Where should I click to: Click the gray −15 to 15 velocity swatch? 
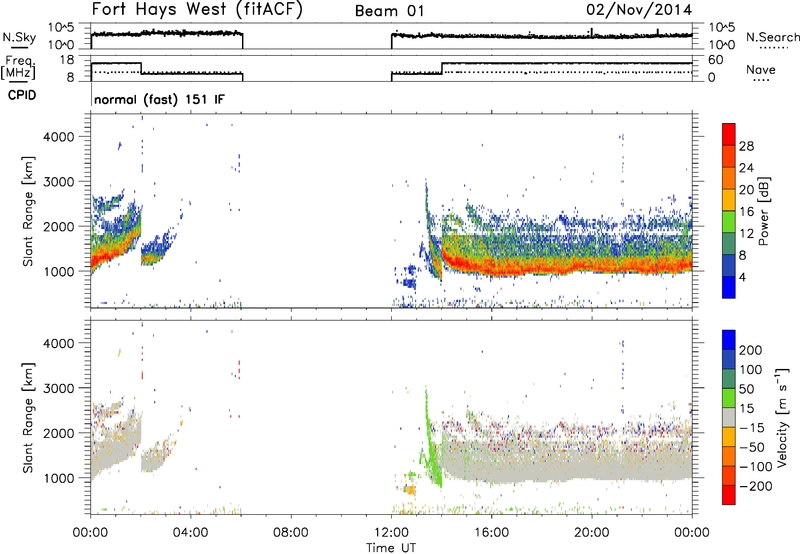[729, 418]
